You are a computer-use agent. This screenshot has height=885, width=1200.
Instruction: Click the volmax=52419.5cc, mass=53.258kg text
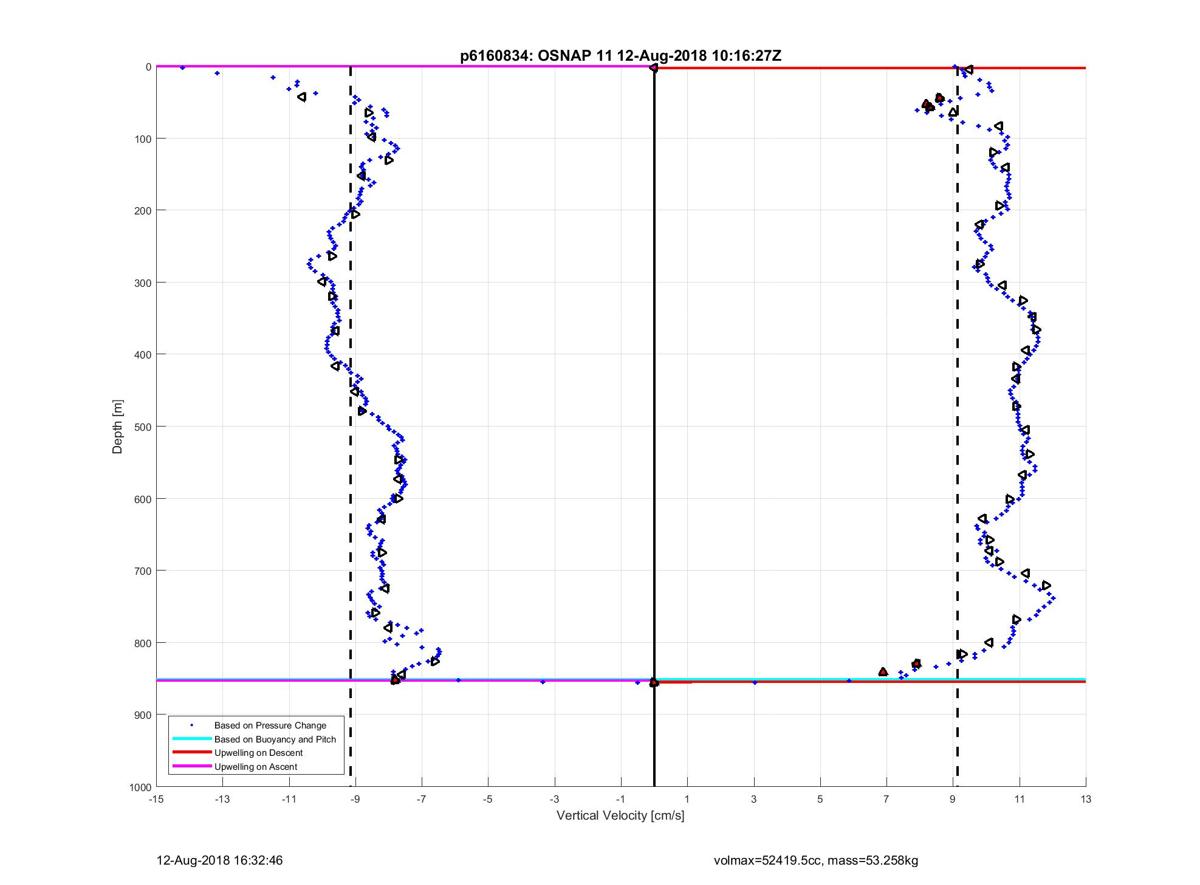pyautogui.click(x=816, y=860)
